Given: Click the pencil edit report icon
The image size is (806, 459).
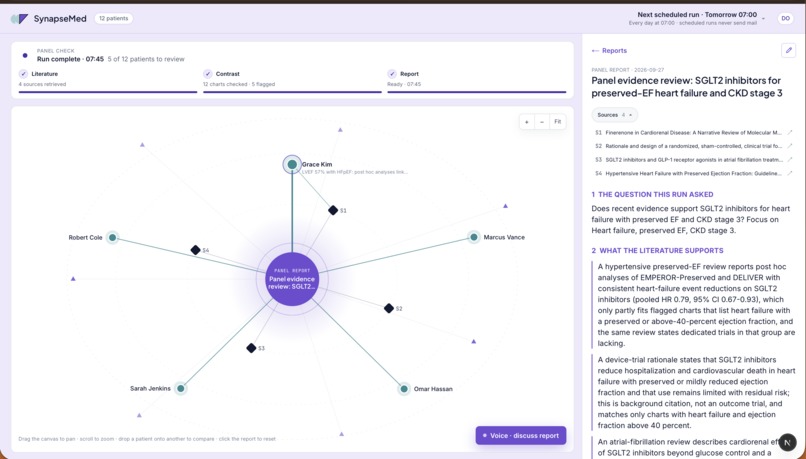Looking at the screenshot, I should pyautogui.click(x=788, y=50).
